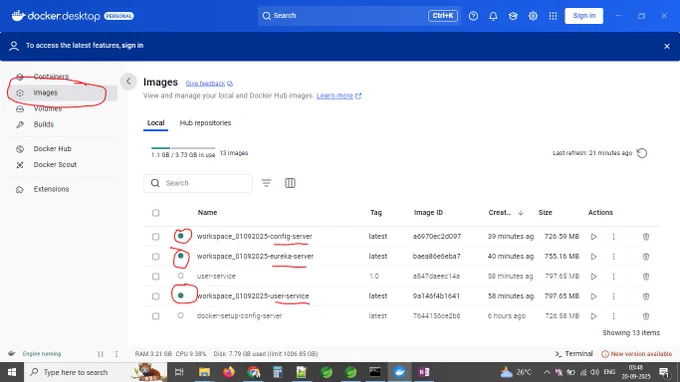Screen dimensions: 680x382
Task: Delete the workspace_01092025-user-service image
Action: point(646,297)
